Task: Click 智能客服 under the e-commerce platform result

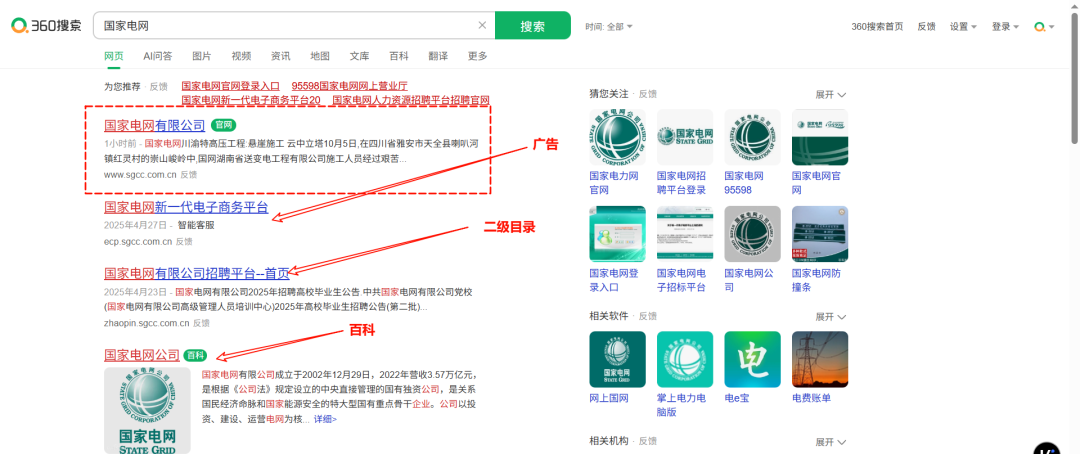Action: [196, 225]
